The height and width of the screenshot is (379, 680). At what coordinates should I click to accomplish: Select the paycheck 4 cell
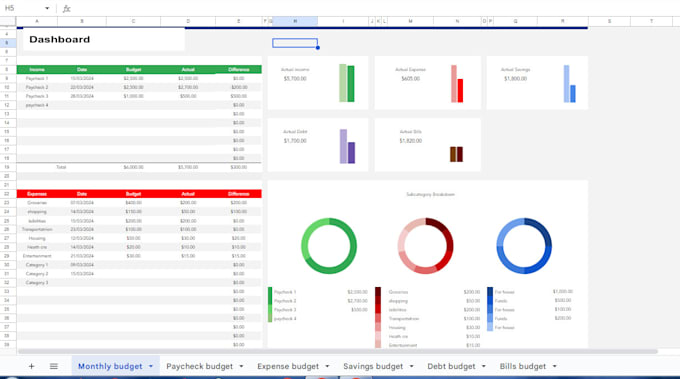tap(37, 105)
